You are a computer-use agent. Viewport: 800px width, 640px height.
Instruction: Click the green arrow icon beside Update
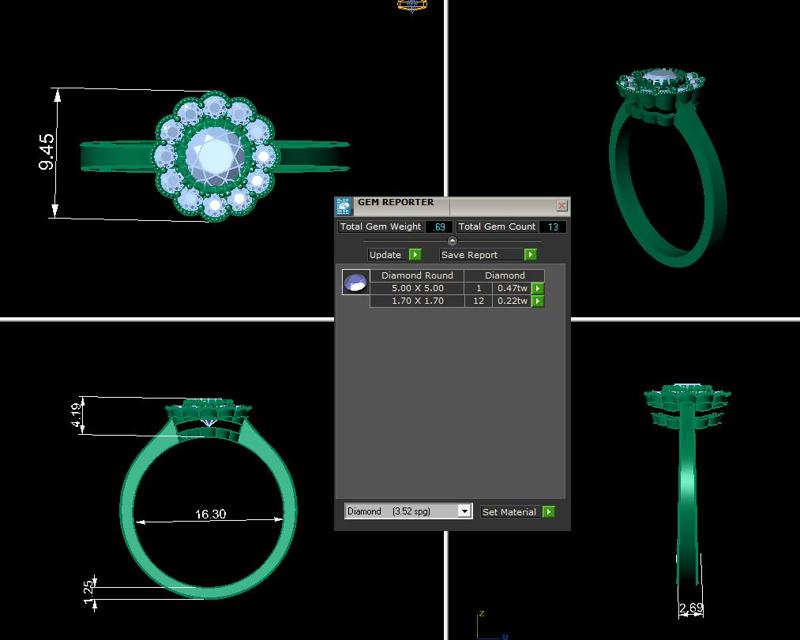pos(413,254)
